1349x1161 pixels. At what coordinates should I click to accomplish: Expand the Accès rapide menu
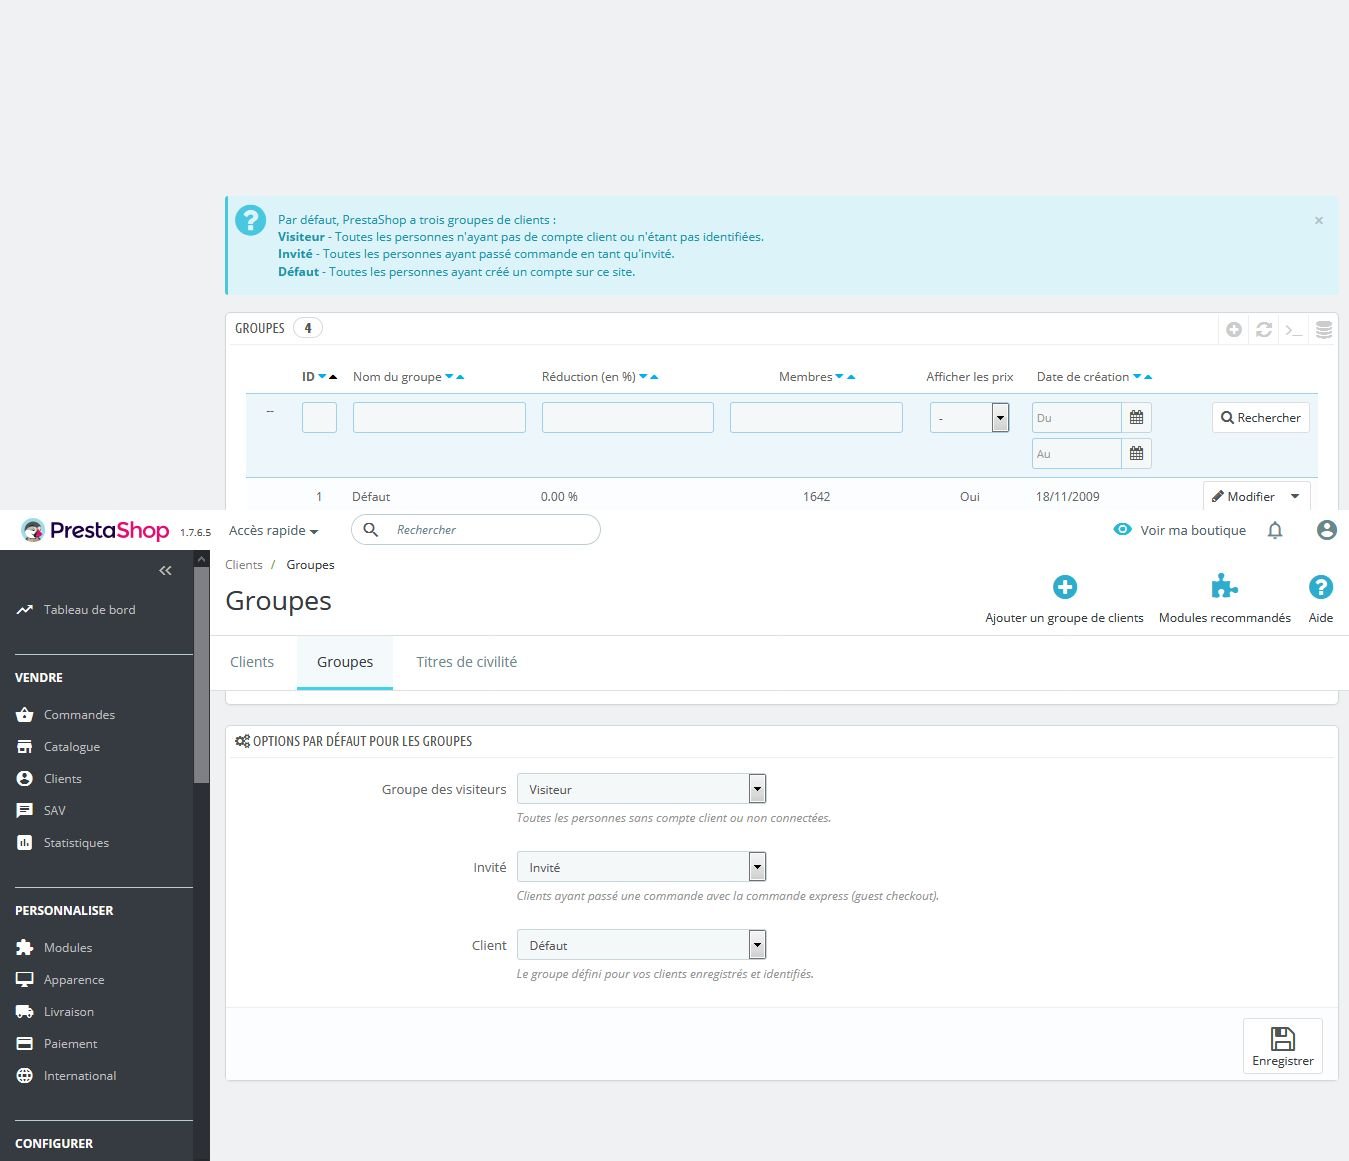273,531
